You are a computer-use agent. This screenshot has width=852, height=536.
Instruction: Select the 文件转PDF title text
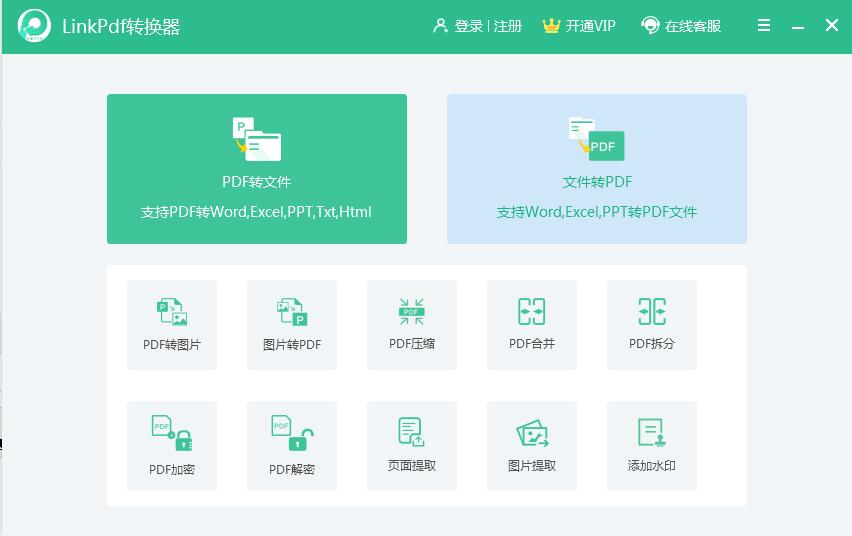tap(597, 182)
